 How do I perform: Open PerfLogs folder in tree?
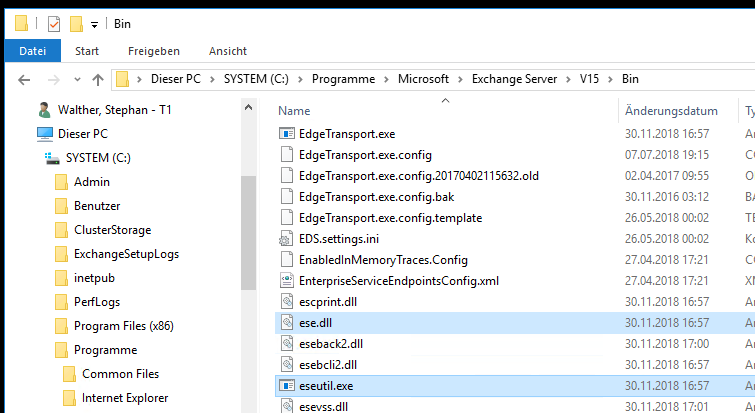[97, 302]
